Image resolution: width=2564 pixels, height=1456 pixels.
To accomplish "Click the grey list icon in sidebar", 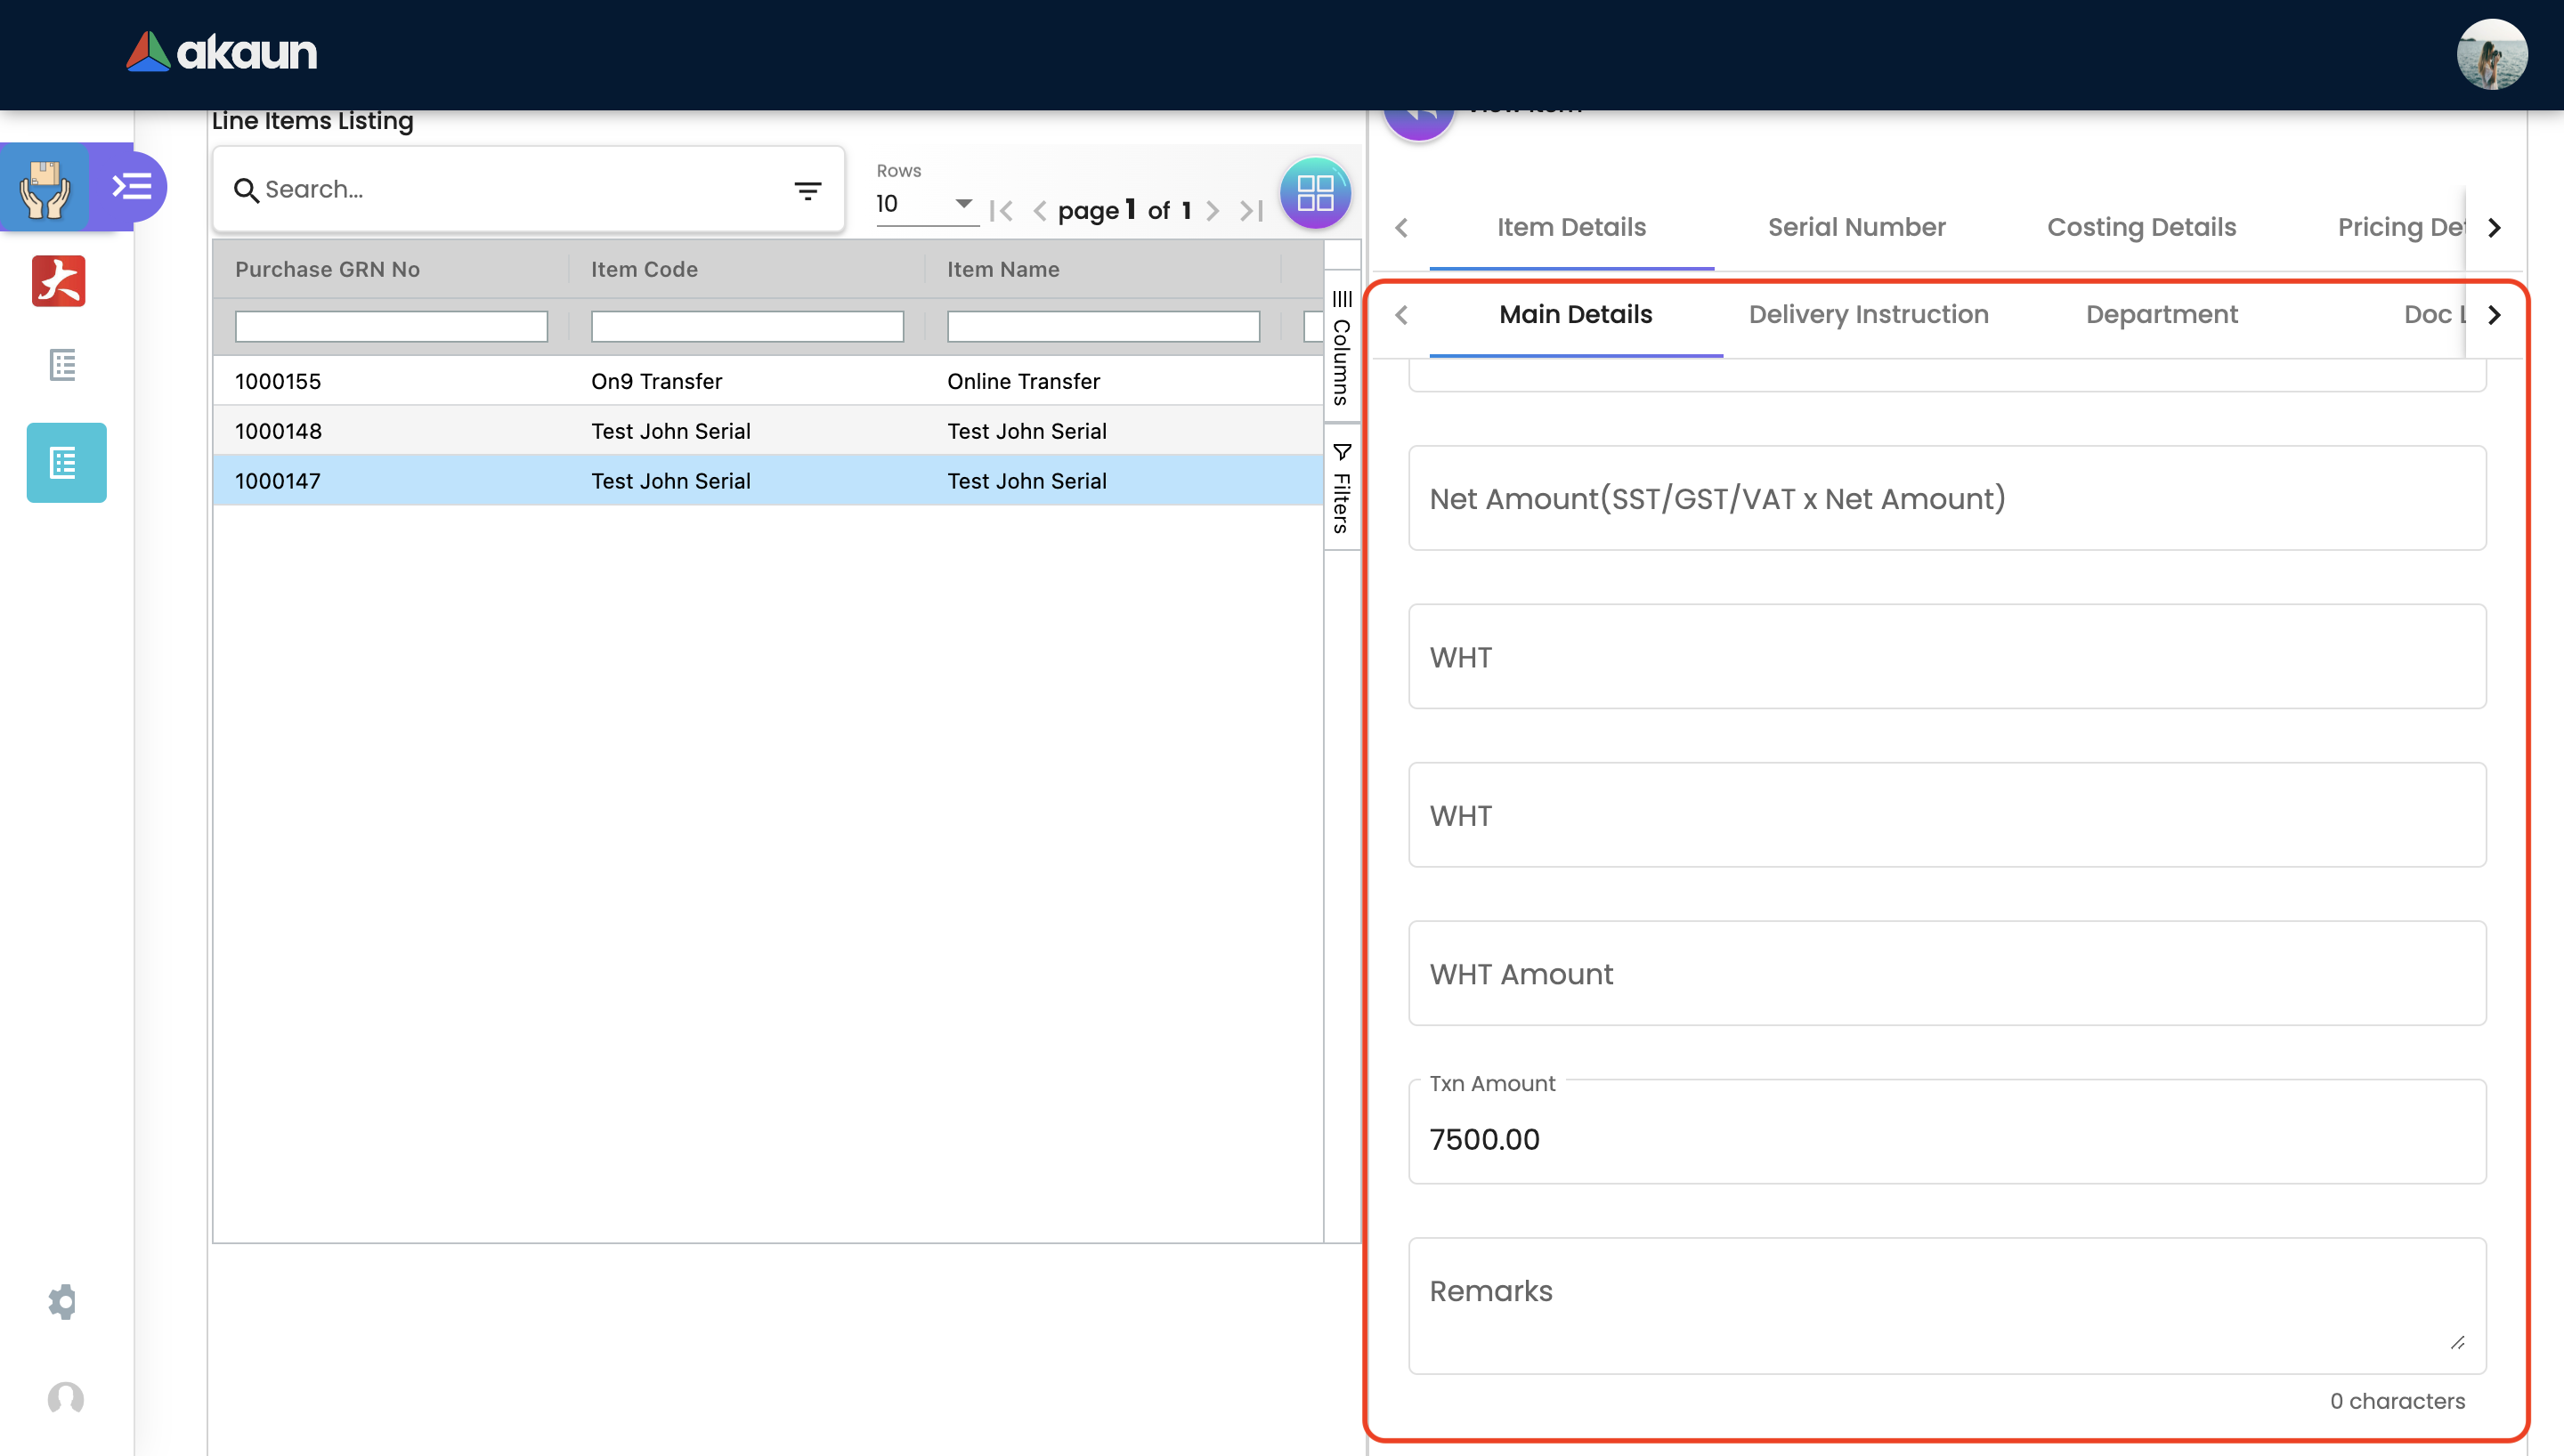I will point(62,365).
